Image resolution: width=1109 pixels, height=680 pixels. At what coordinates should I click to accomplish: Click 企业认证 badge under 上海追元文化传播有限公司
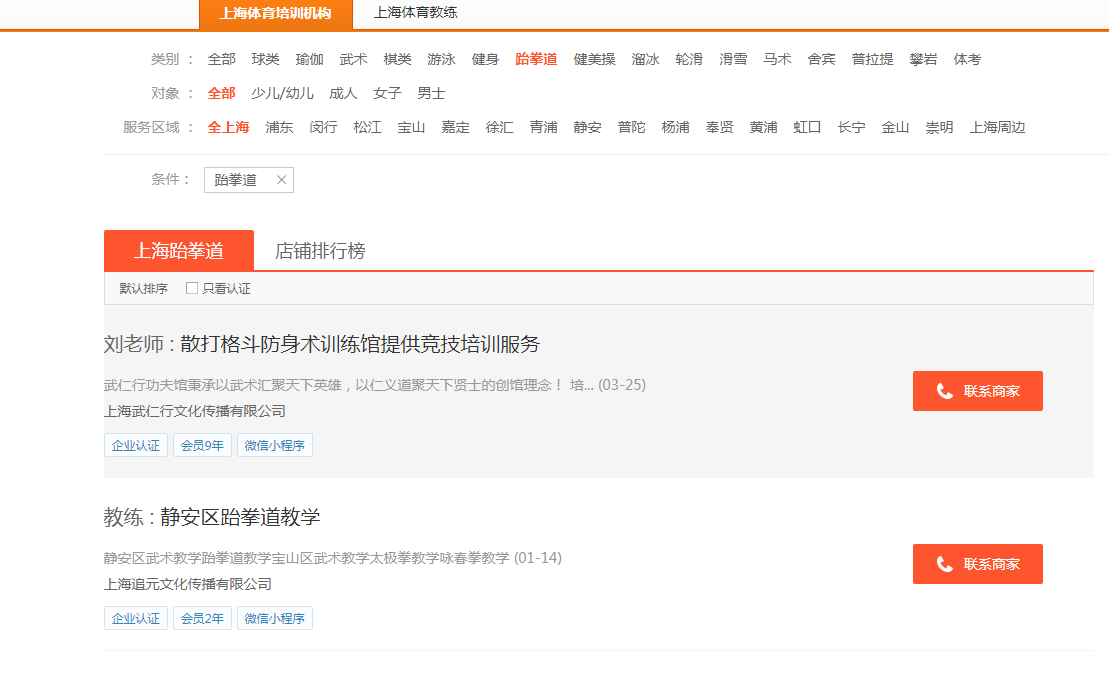[136, 618]
